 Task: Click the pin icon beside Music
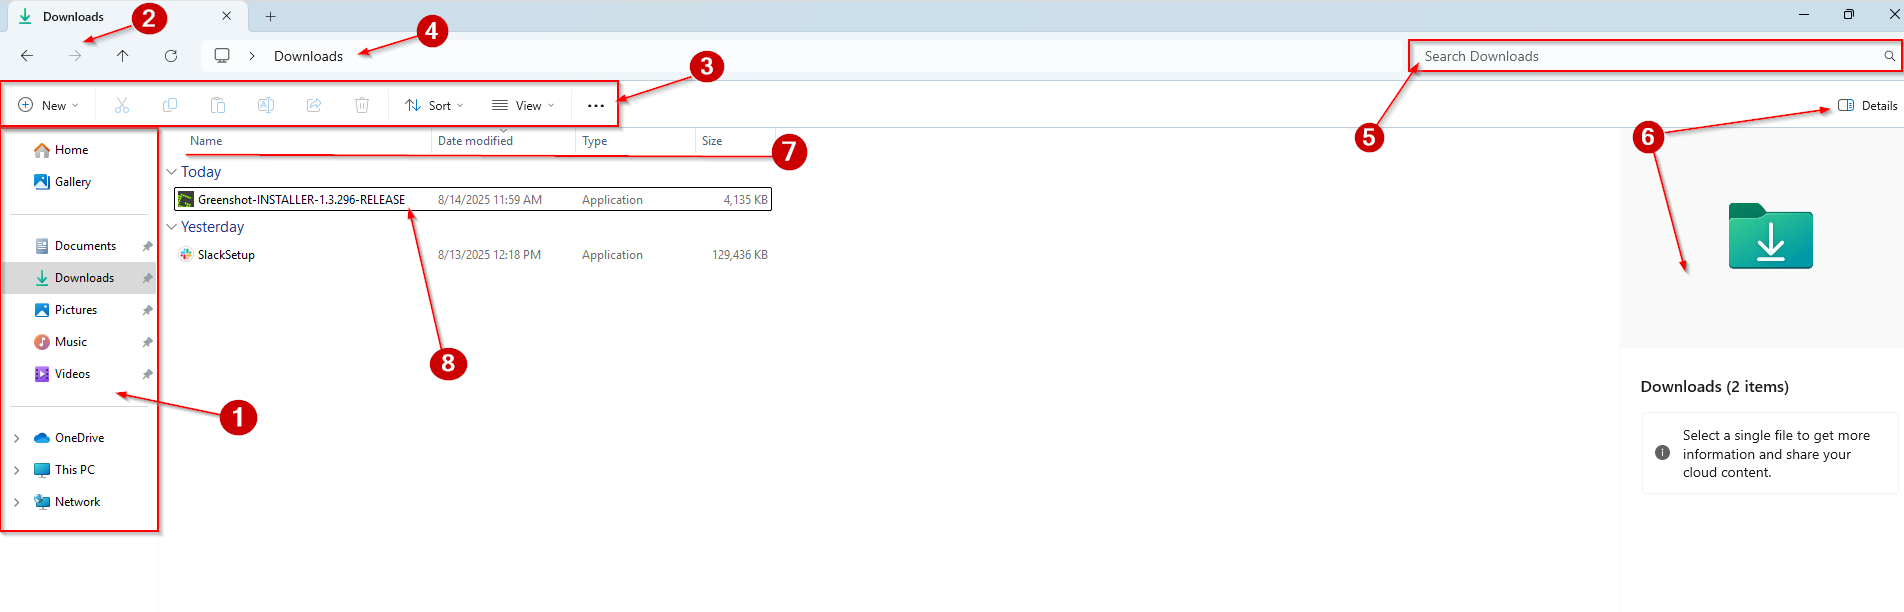[x=148, y=342]
